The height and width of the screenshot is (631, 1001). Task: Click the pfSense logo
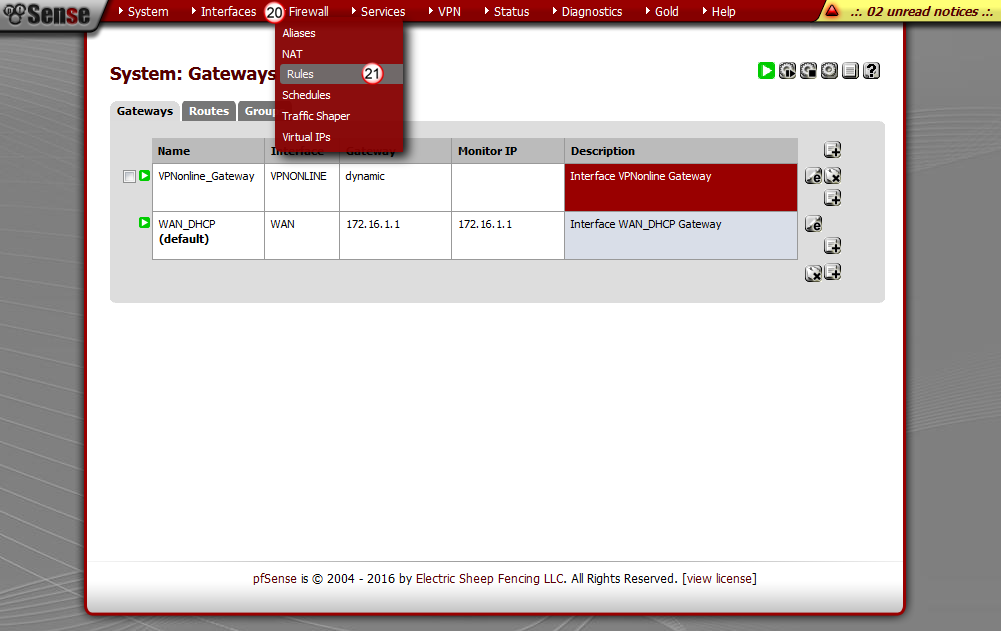[46, 14]
